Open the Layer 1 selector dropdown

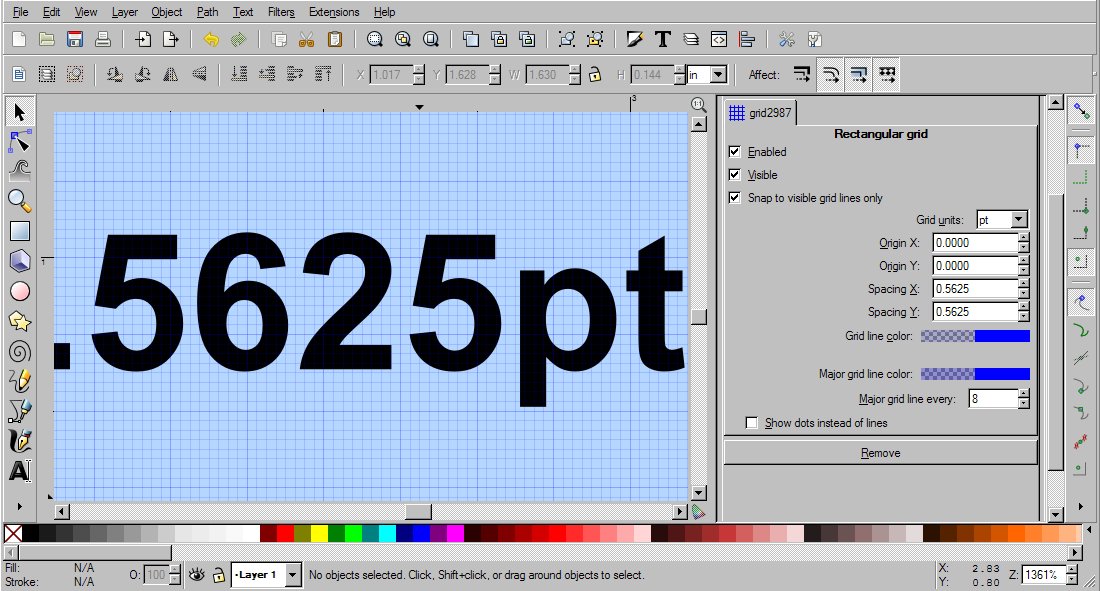coord(266,575)
